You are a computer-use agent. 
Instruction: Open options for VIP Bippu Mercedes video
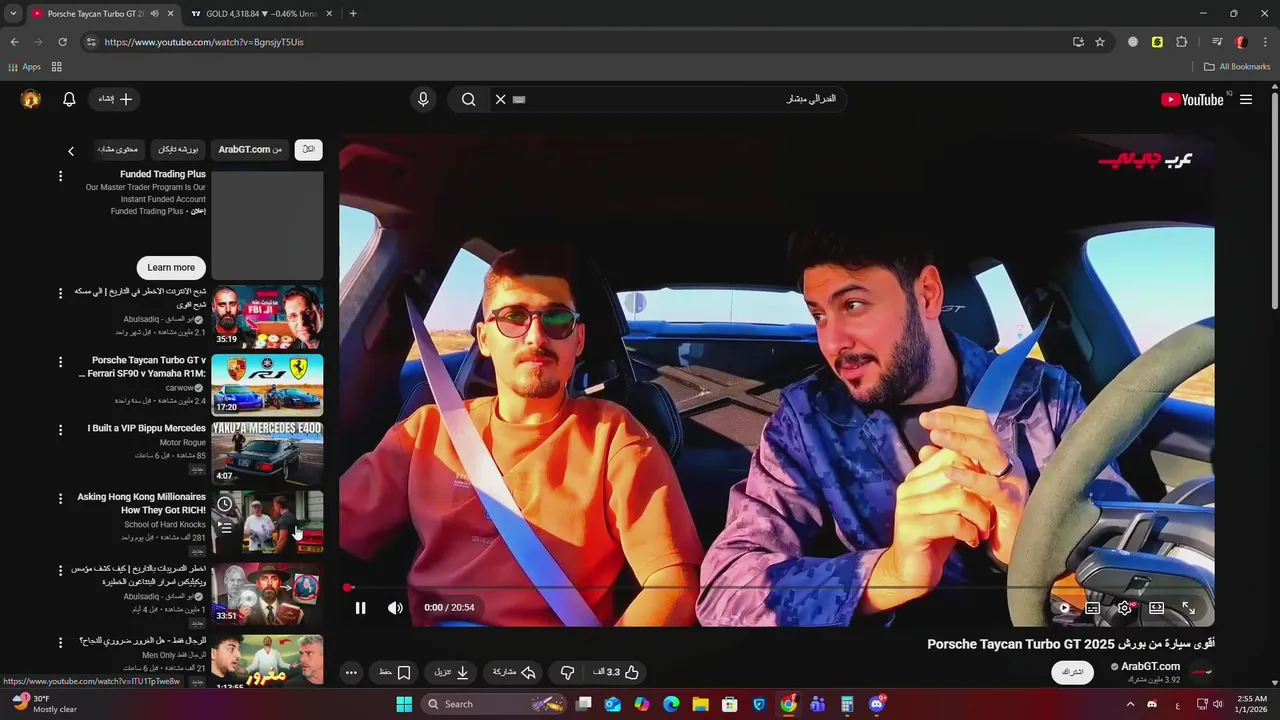(x=60, y=430)
